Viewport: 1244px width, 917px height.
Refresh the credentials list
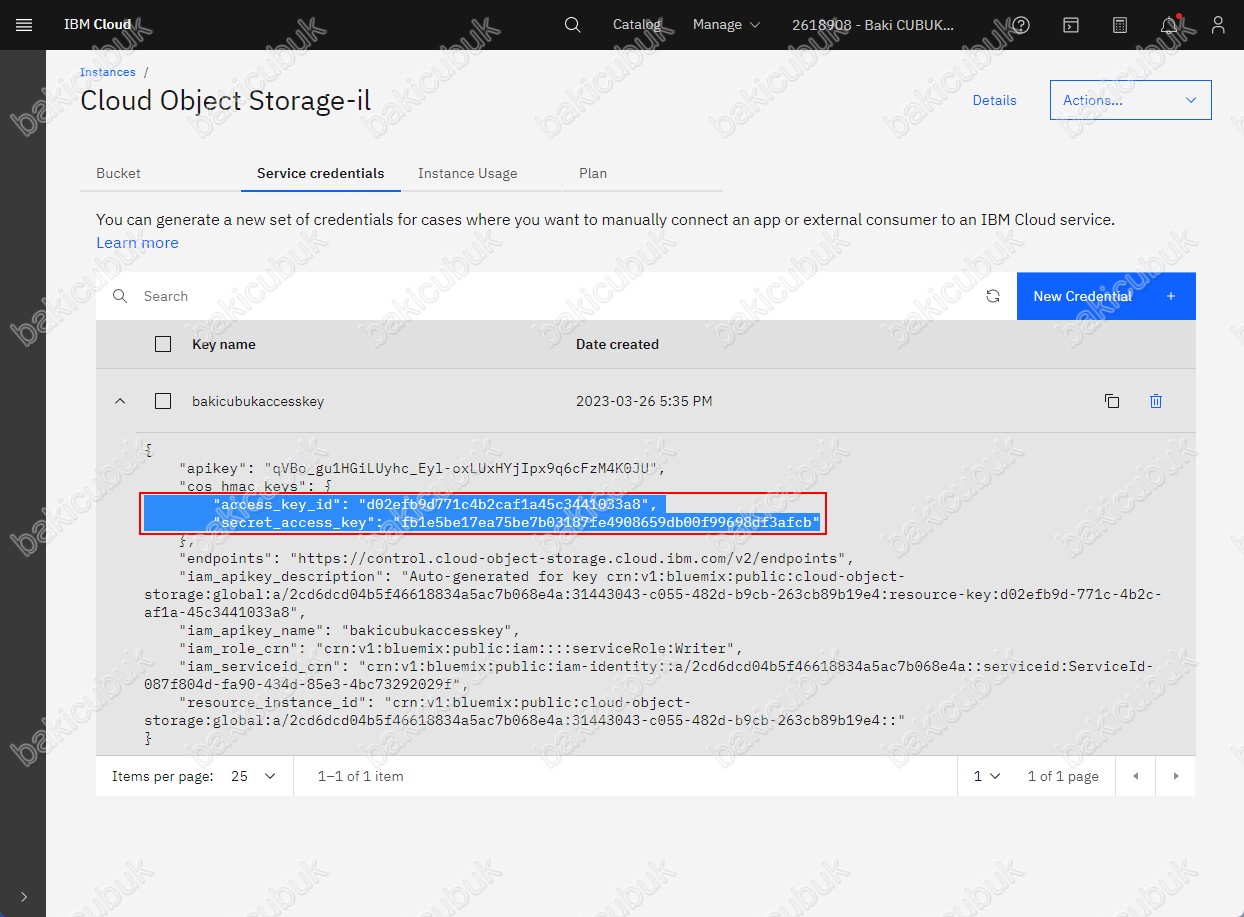point(992,296)
